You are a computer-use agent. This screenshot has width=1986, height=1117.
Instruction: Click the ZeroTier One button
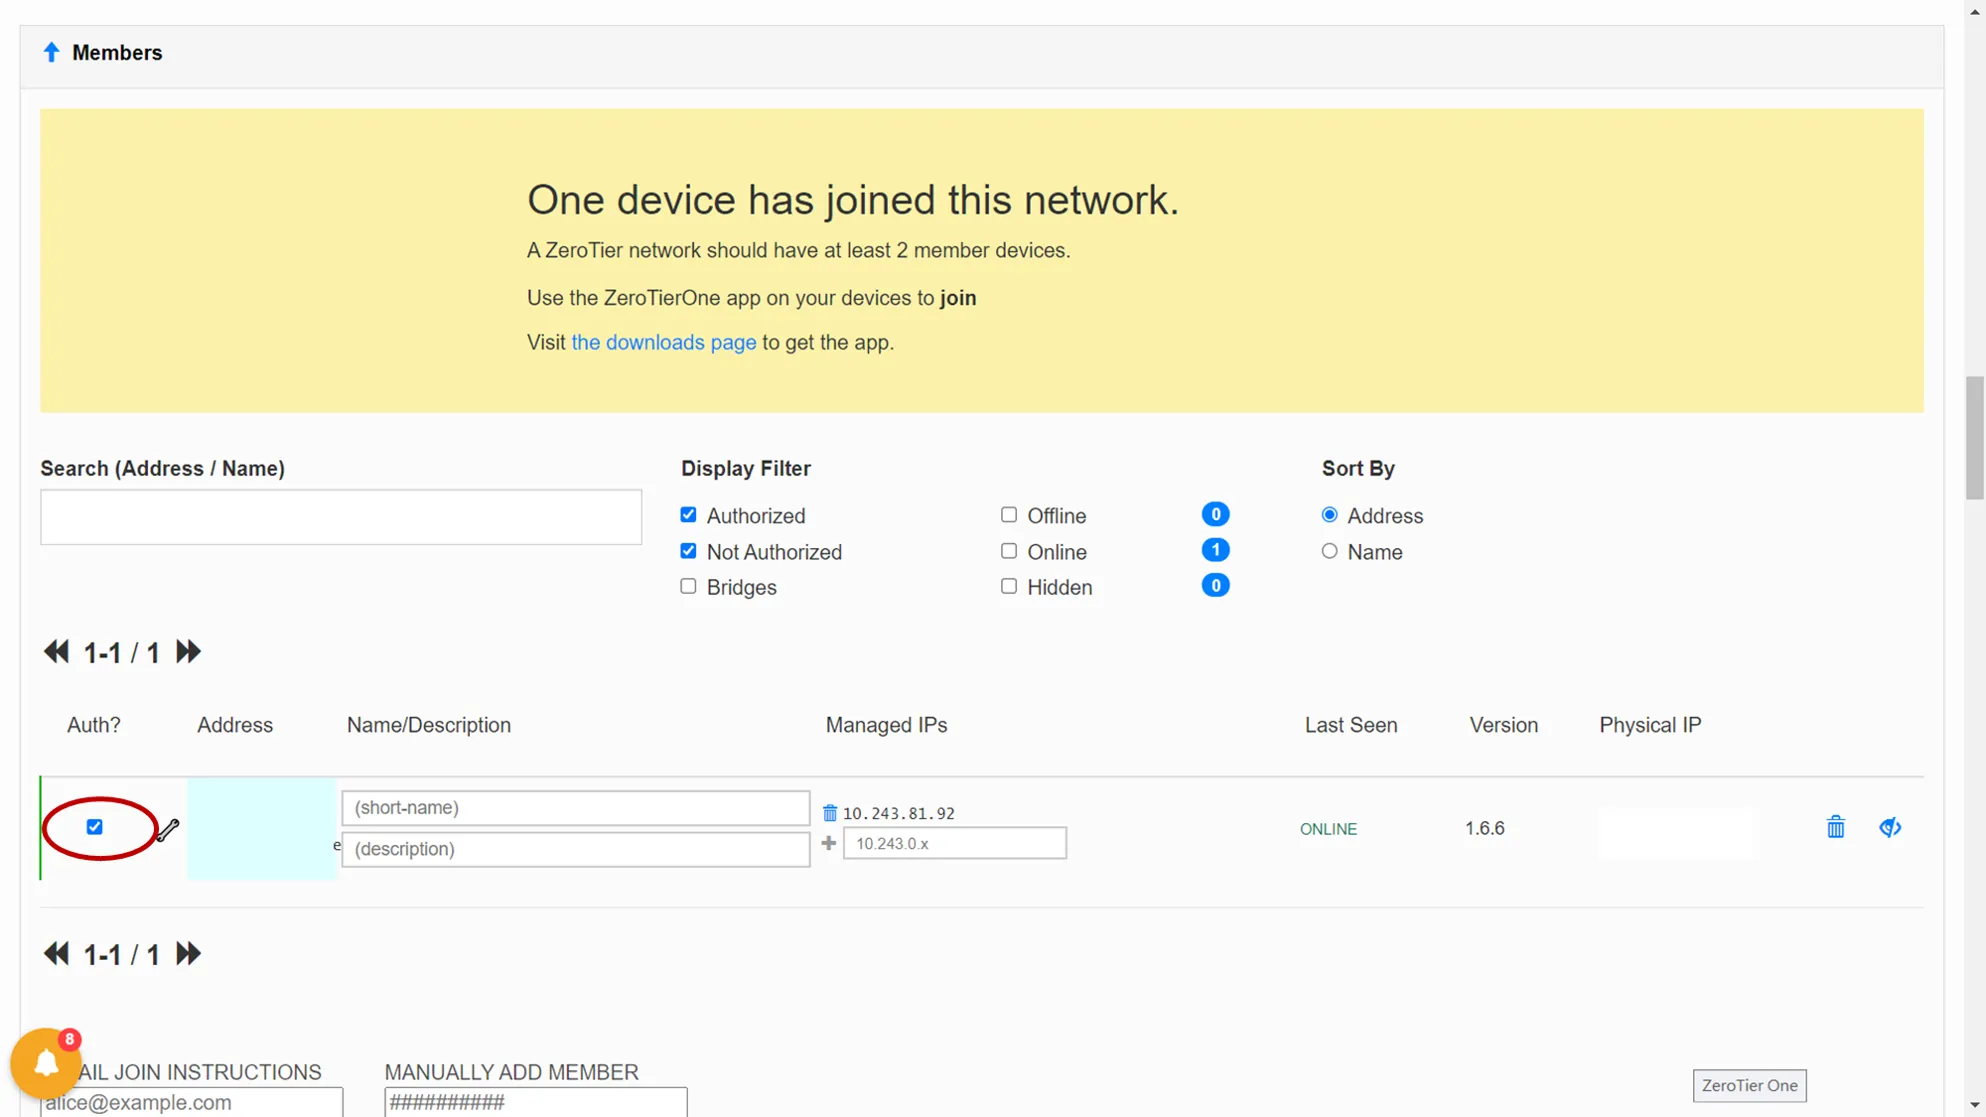pos(1748,1085)
